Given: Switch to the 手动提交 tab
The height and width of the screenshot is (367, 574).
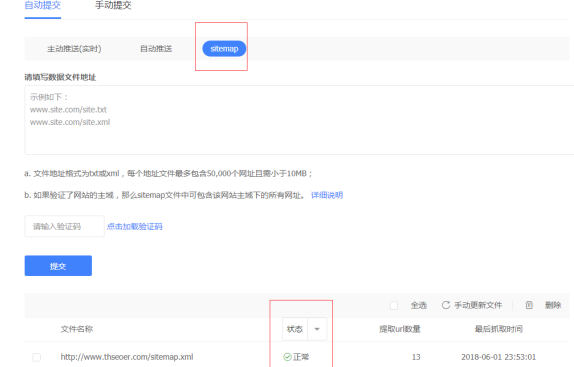Looking at the screenshot, I should coord(113,5).
